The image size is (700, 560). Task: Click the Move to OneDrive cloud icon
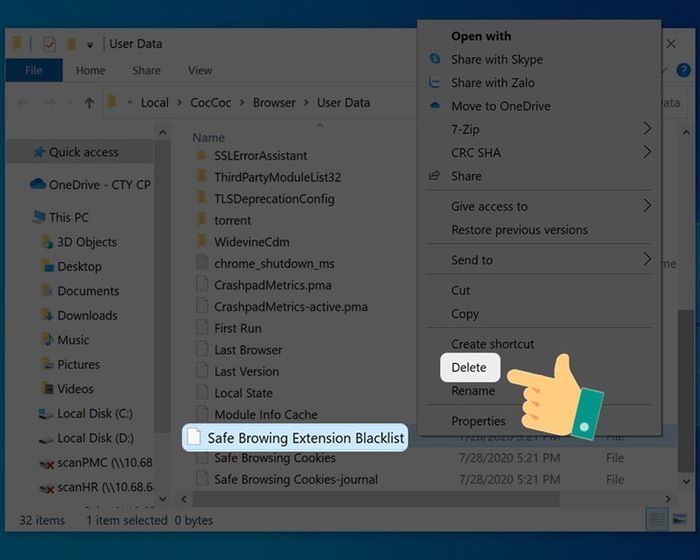(x=435, y=106)
